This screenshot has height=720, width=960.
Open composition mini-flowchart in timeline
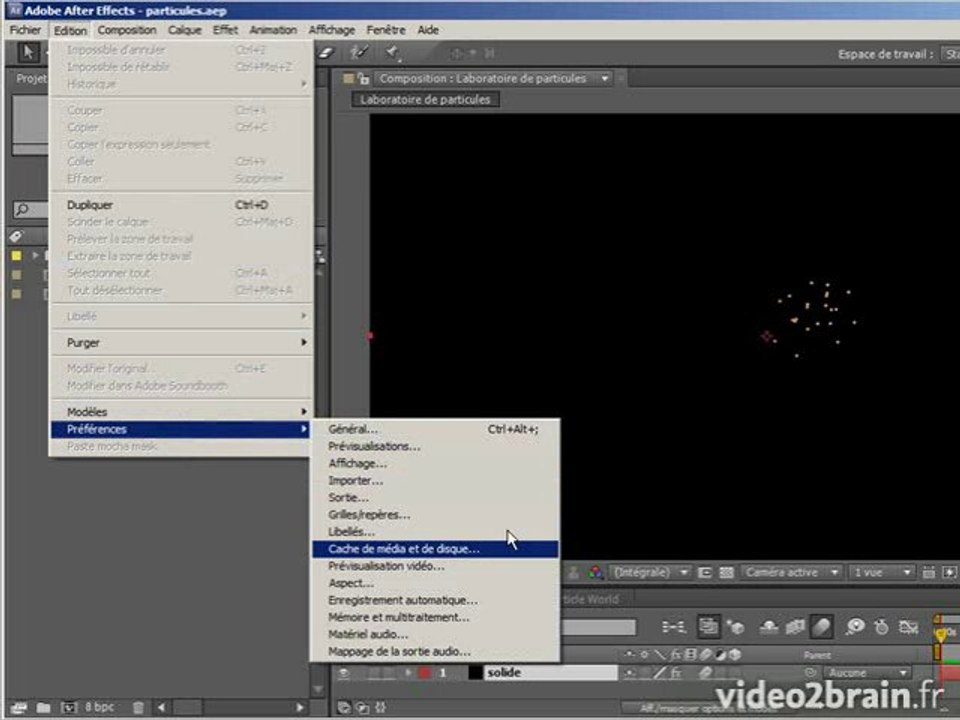(x=673, y=626)
